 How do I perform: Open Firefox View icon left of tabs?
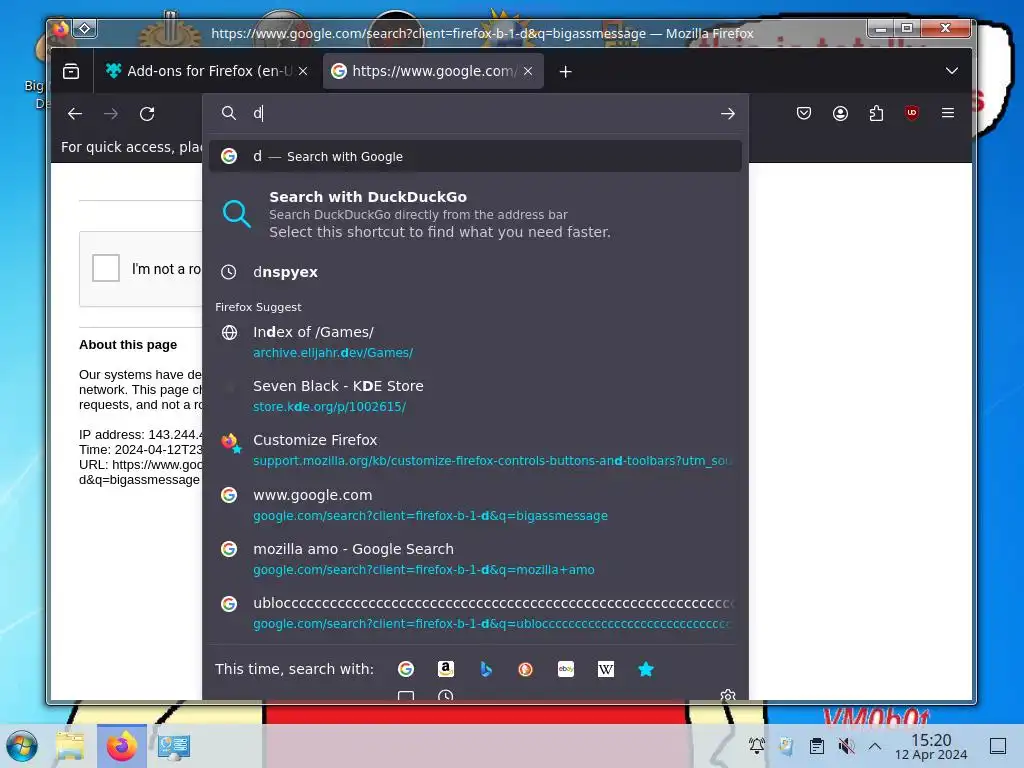(x=71, y=71)
